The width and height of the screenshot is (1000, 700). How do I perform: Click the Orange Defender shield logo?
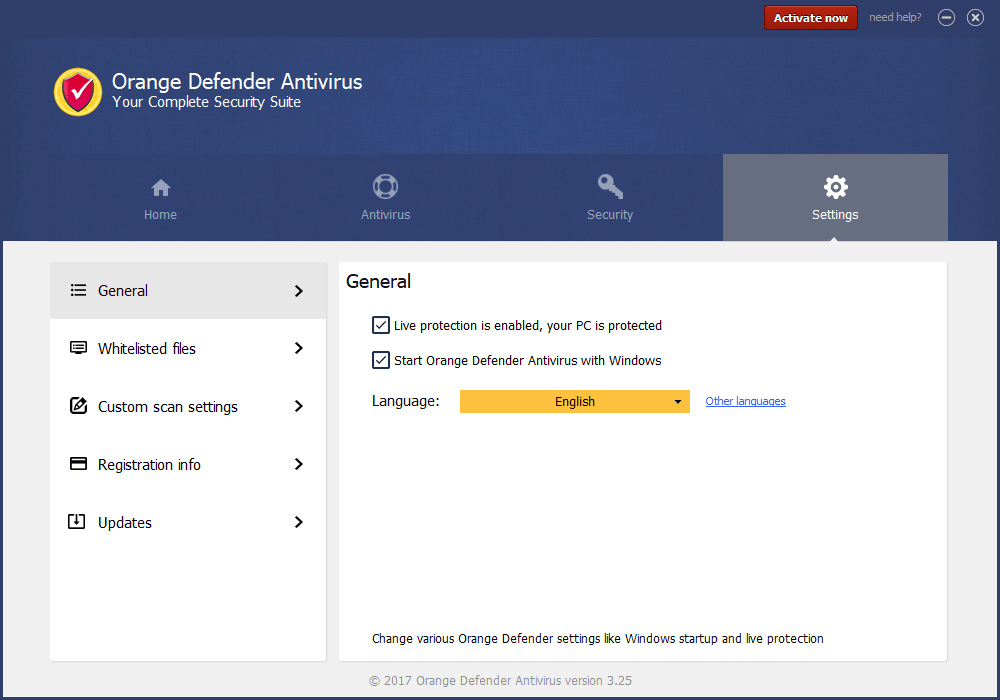click(x=78, y=92)
